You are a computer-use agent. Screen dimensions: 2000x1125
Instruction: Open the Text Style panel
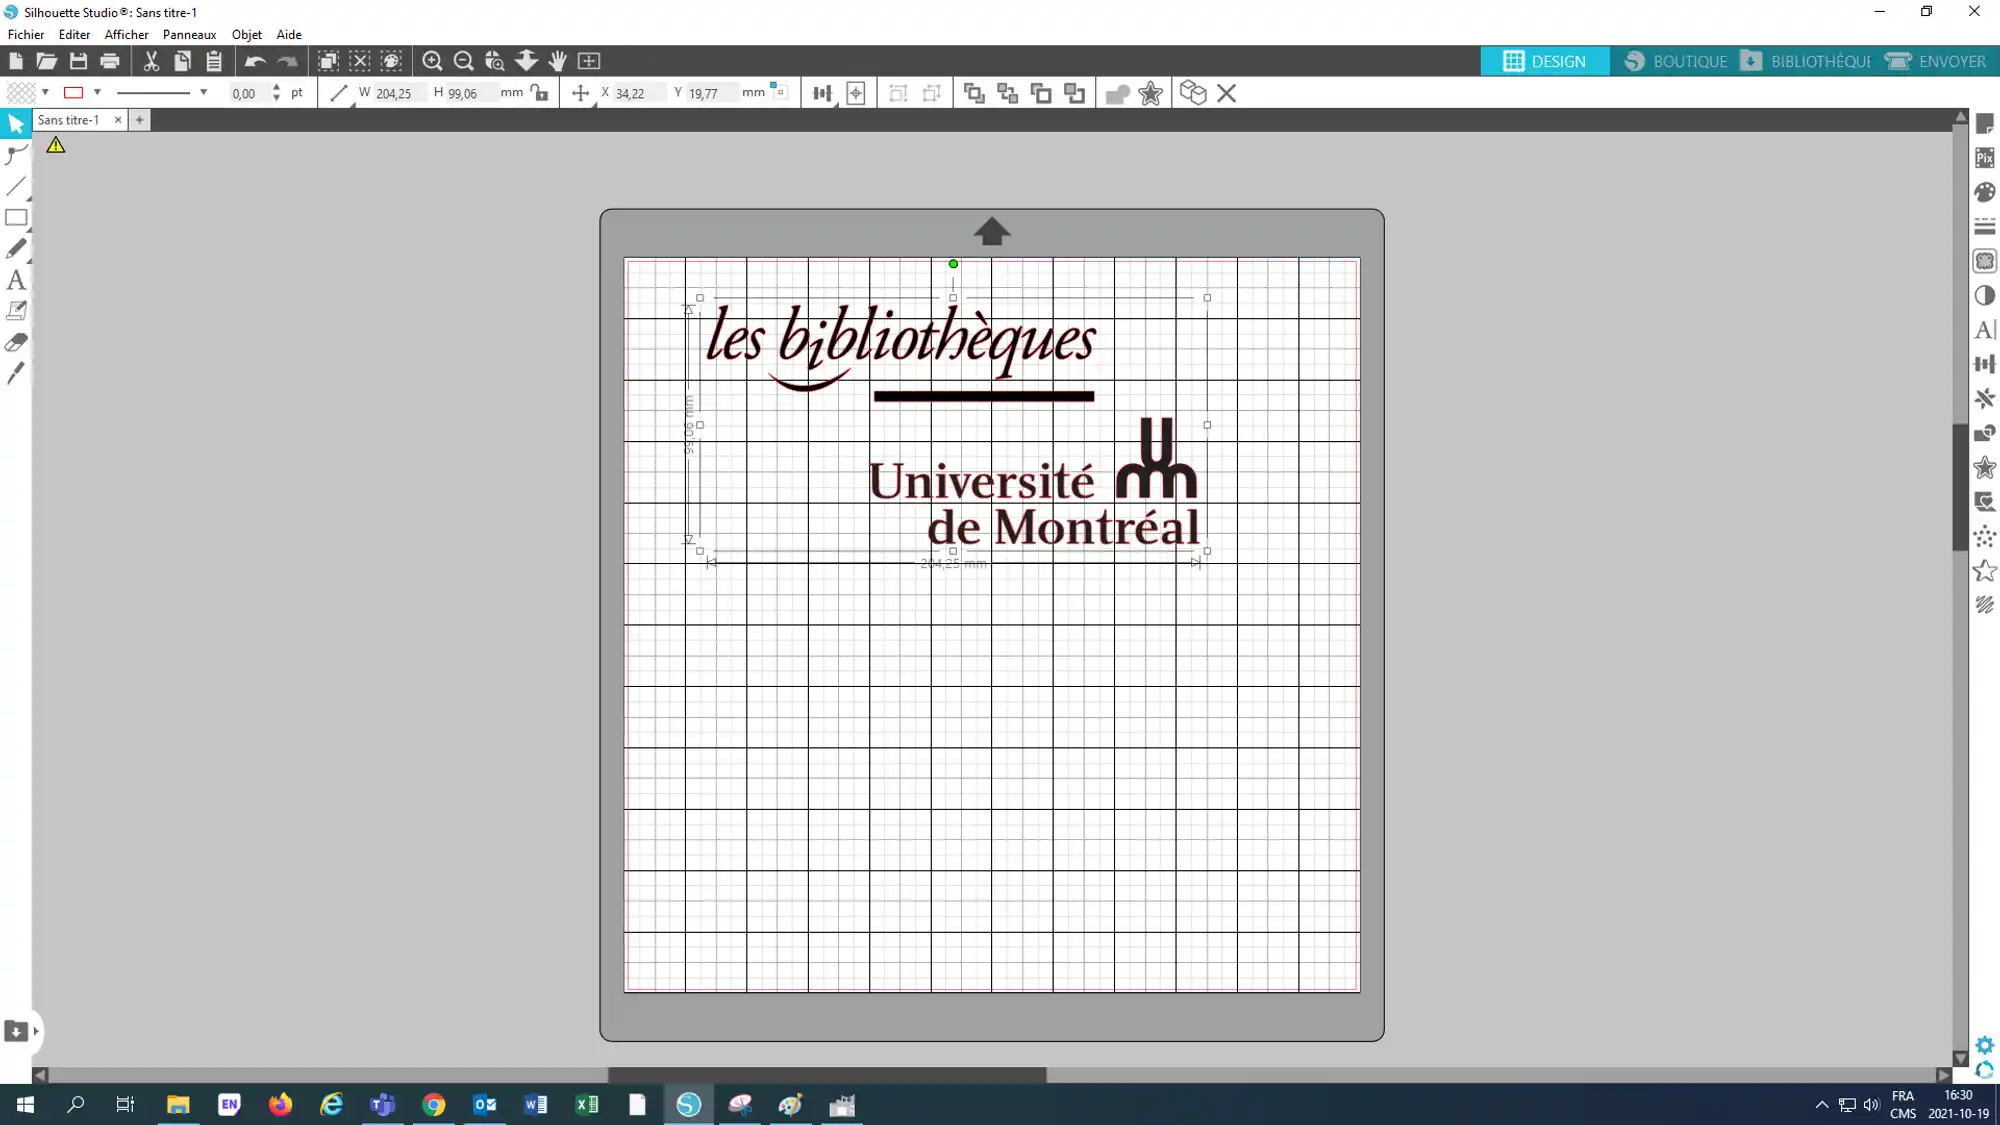coord(1985,330)
